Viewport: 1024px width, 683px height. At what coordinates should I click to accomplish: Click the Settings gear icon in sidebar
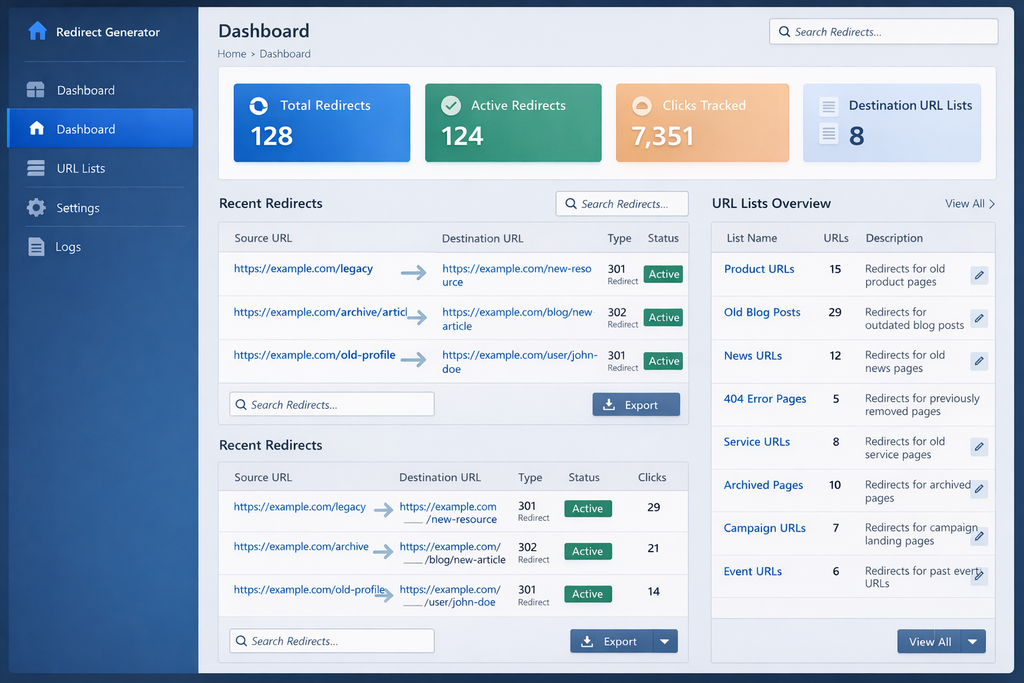point(36,208)
